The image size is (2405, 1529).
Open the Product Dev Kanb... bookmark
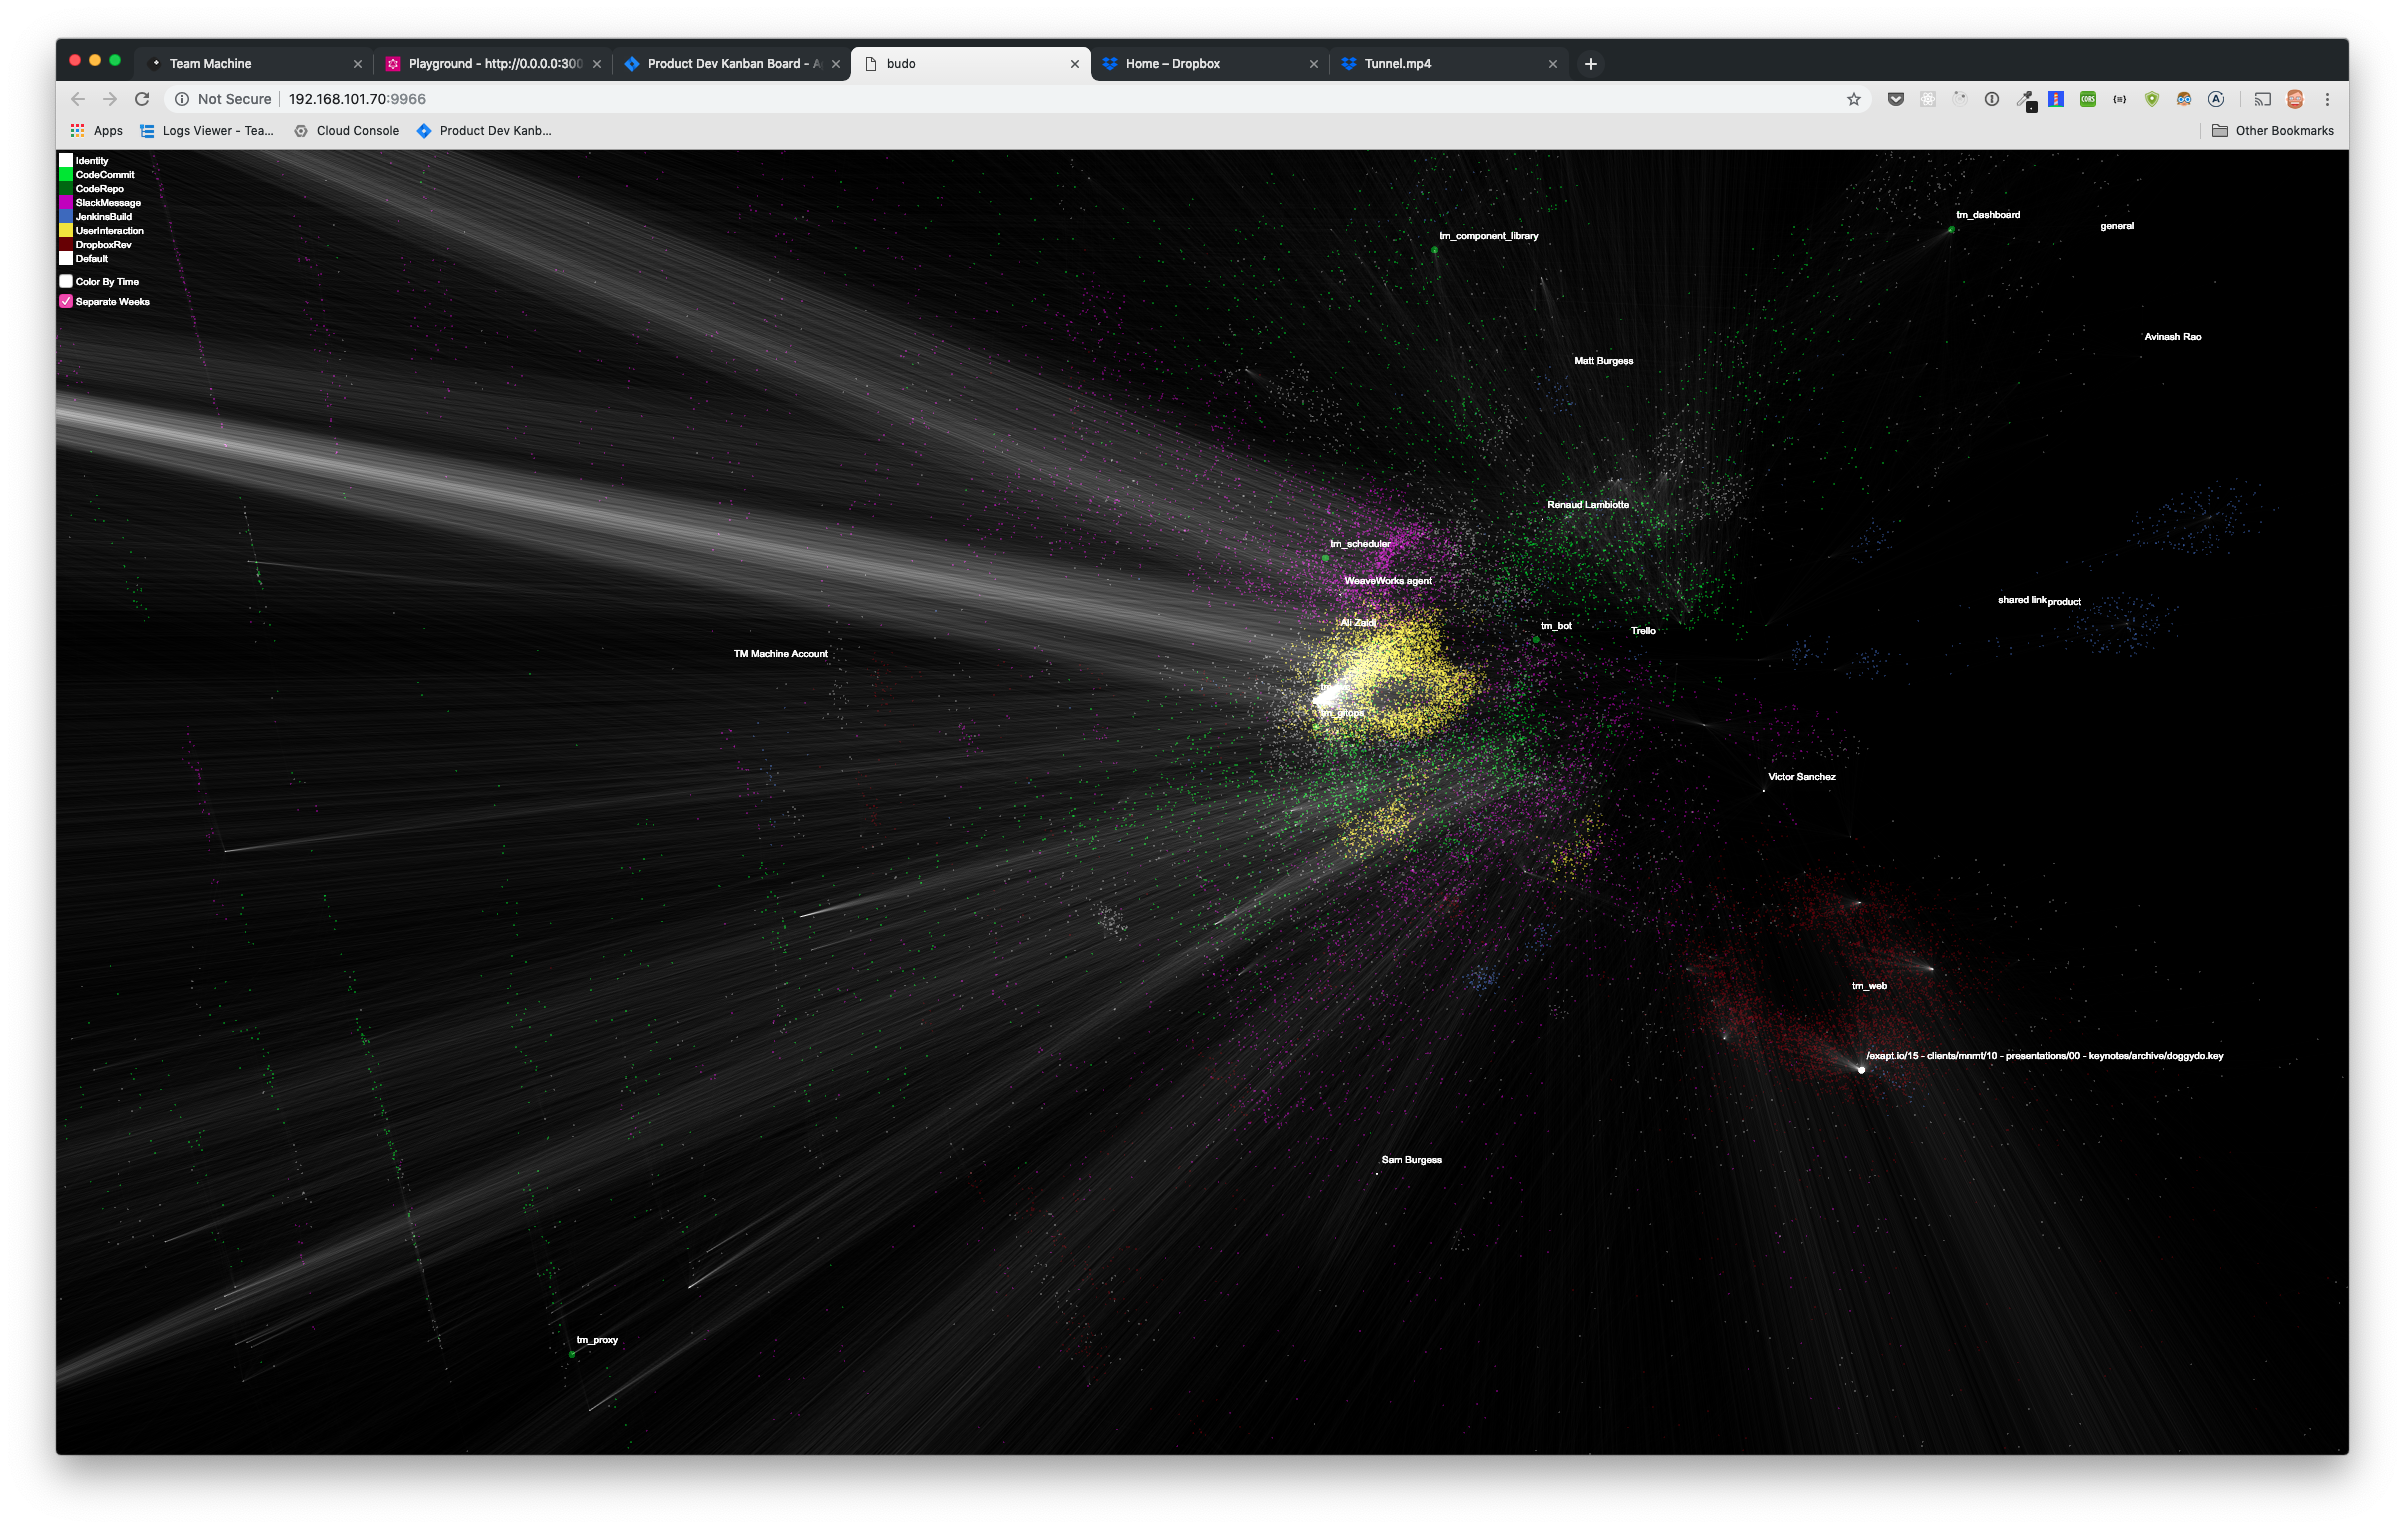point(484,131)
